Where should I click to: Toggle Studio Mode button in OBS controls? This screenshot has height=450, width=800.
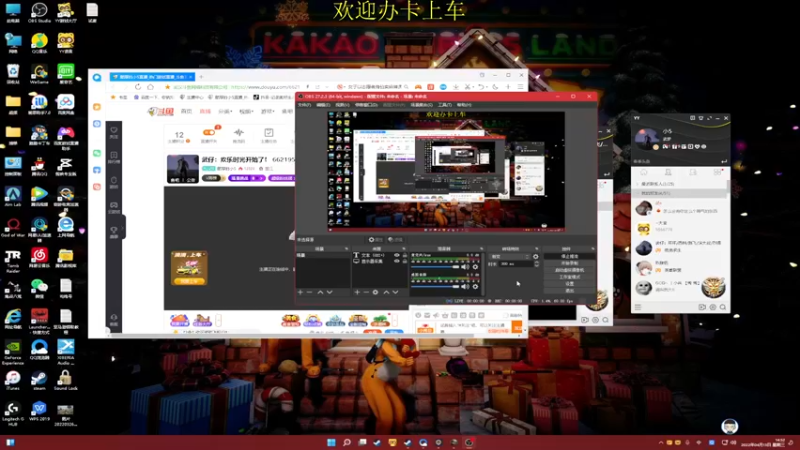coord(569,277)
